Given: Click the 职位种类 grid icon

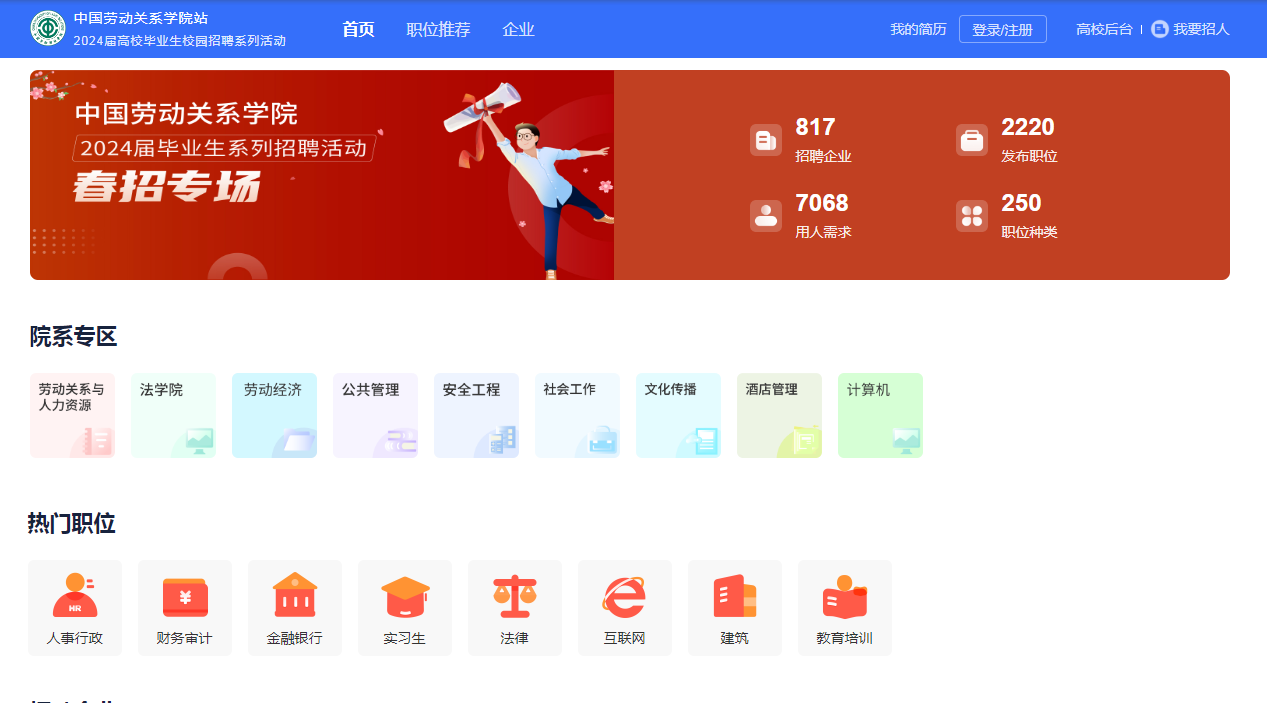Looking at the screenshot, I should pyautogui.click(x=972, y=216).
